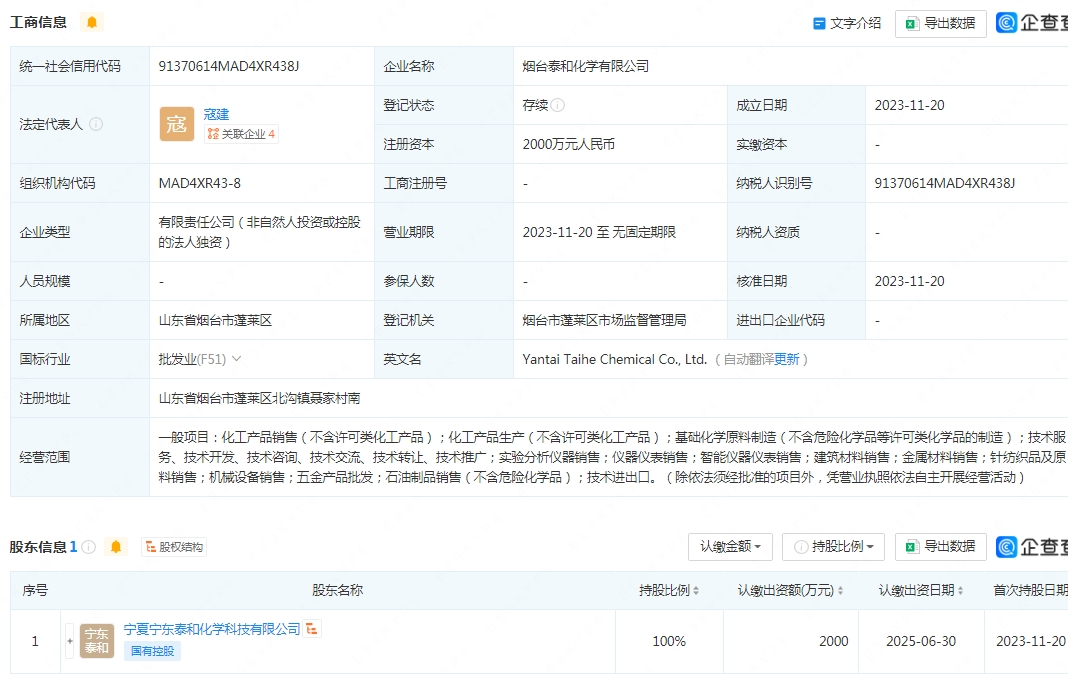
Task: Open 宁夏宁东泰和化学科技有限公司 link
Action: [x=212, y=629]
